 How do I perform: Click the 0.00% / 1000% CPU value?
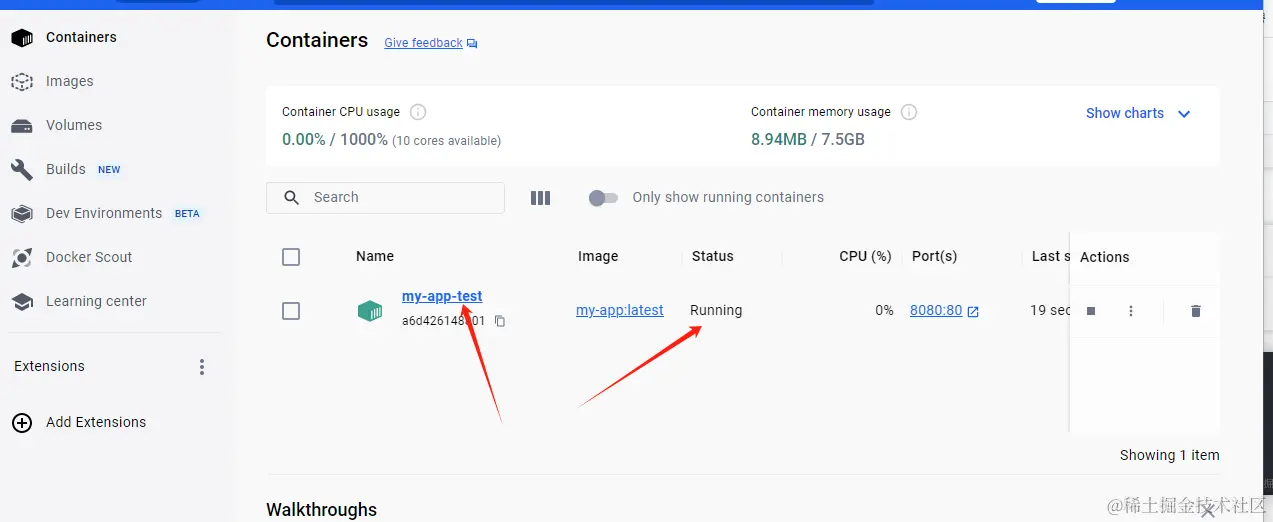335,139
